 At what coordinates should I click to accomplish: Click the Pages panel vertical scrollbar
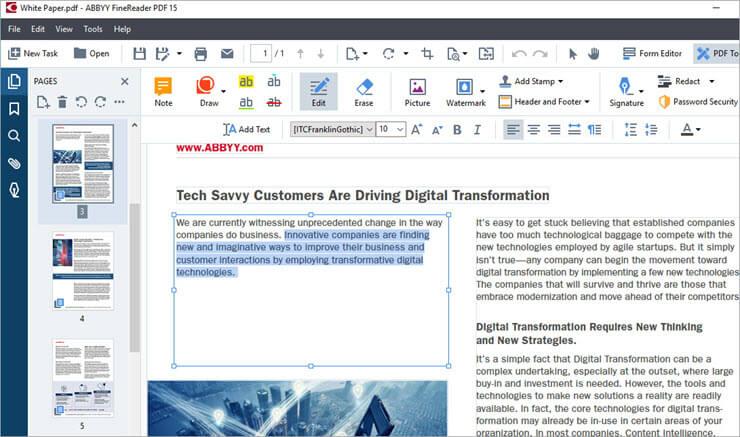[x=135, y=277]
